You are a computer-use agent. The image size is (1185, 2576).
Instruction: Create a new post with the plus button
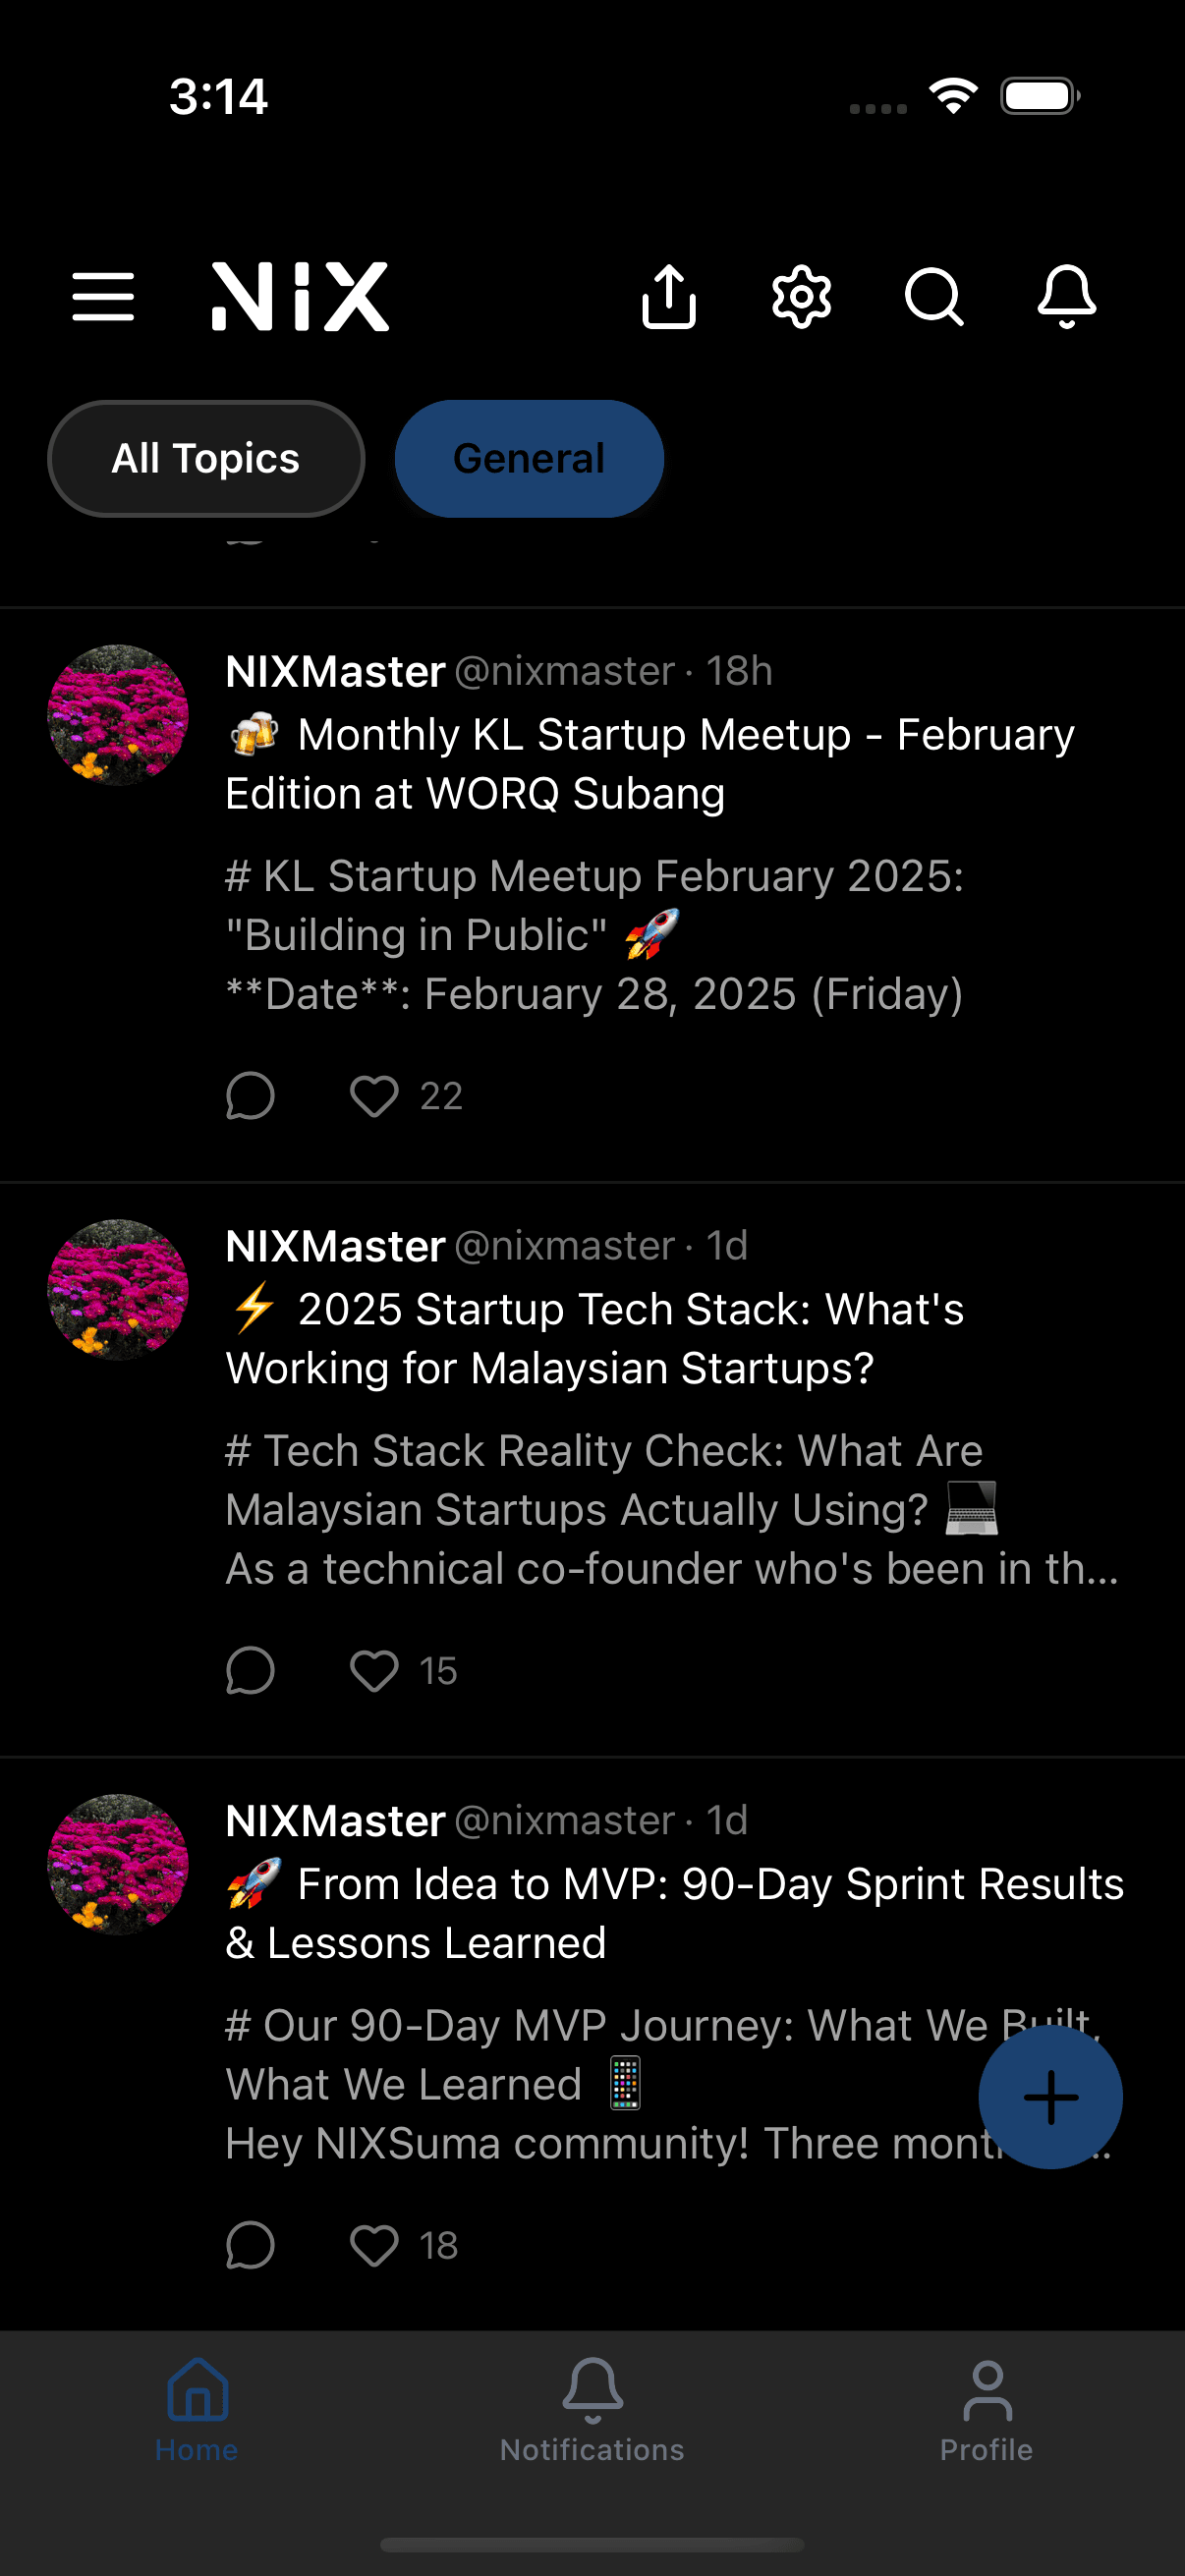point(1051,2097)
